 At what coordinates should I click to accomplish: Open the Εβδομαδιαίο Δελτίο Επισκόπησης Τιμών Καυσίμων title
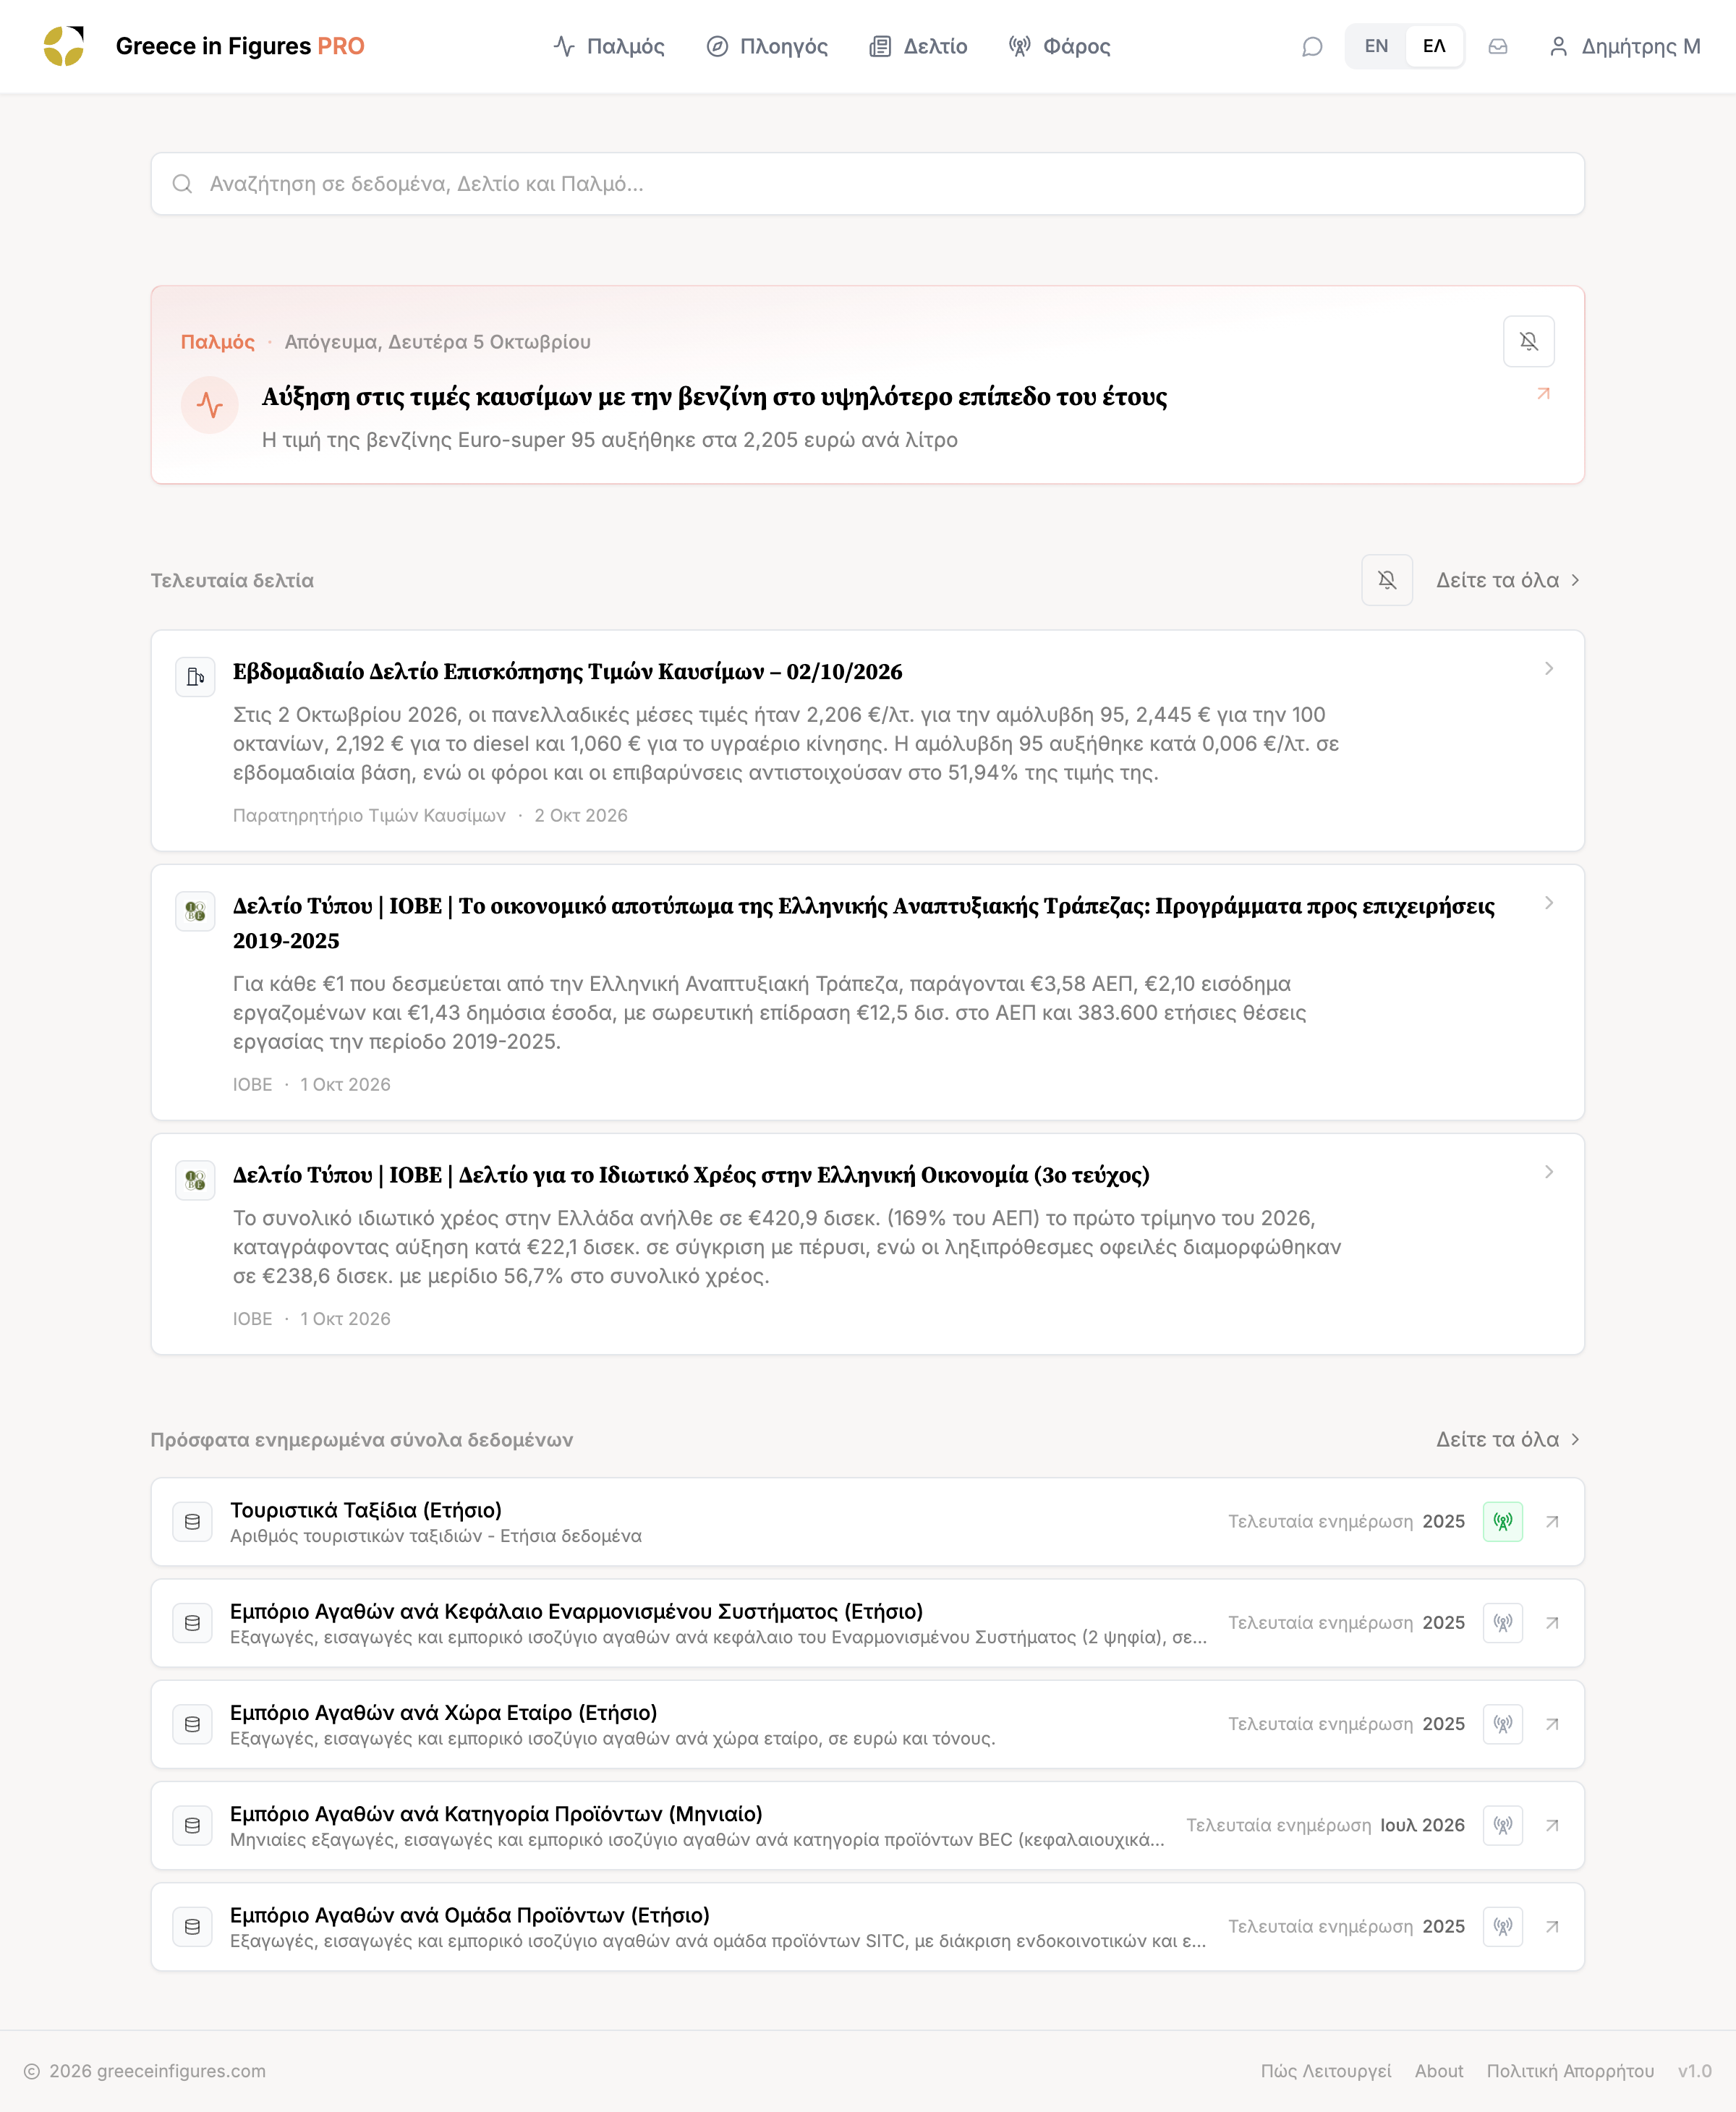[567, 672]
